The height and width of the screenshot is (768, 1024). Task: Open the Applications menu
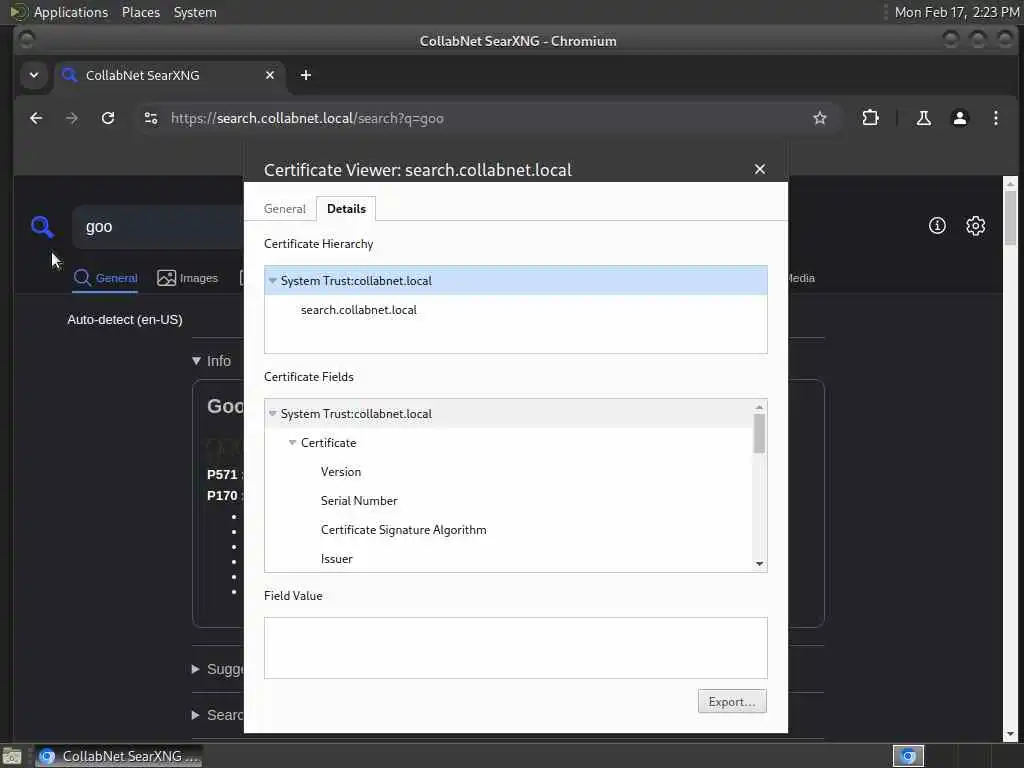tap(71, 12)
